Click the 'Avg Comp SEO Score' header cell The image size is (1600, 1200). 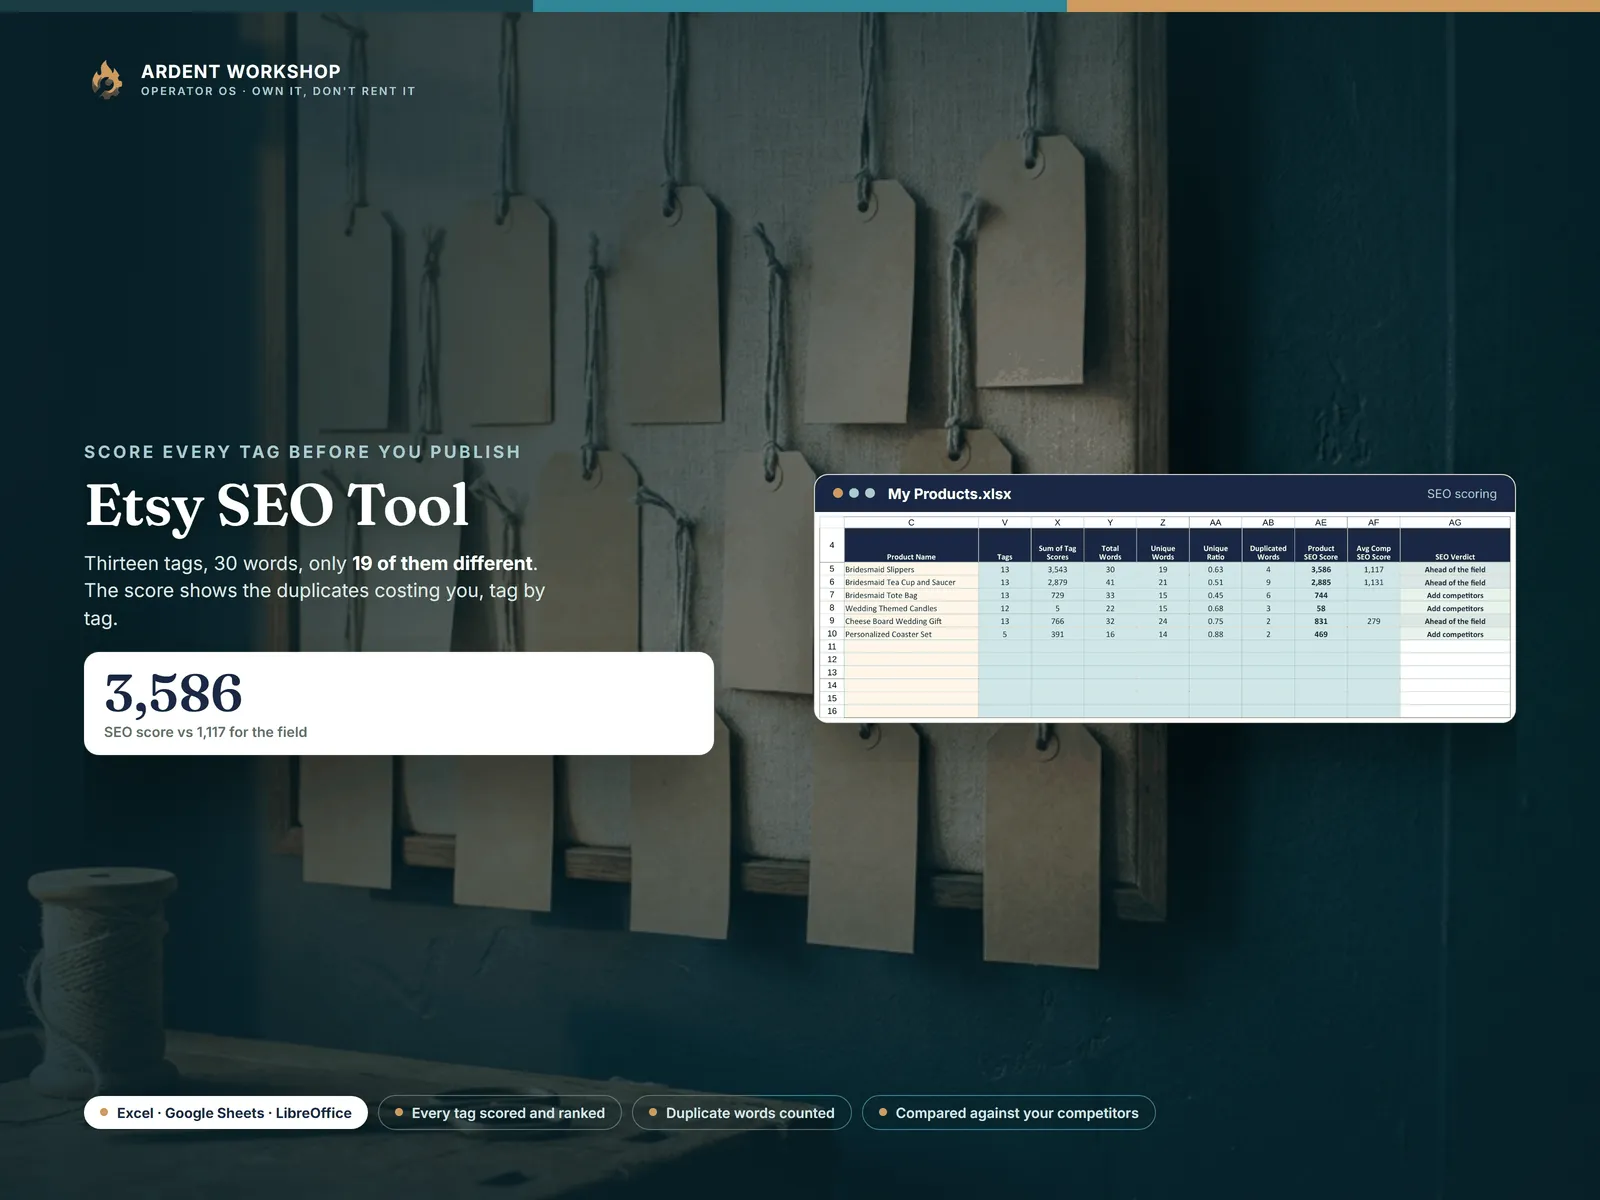1373,546
